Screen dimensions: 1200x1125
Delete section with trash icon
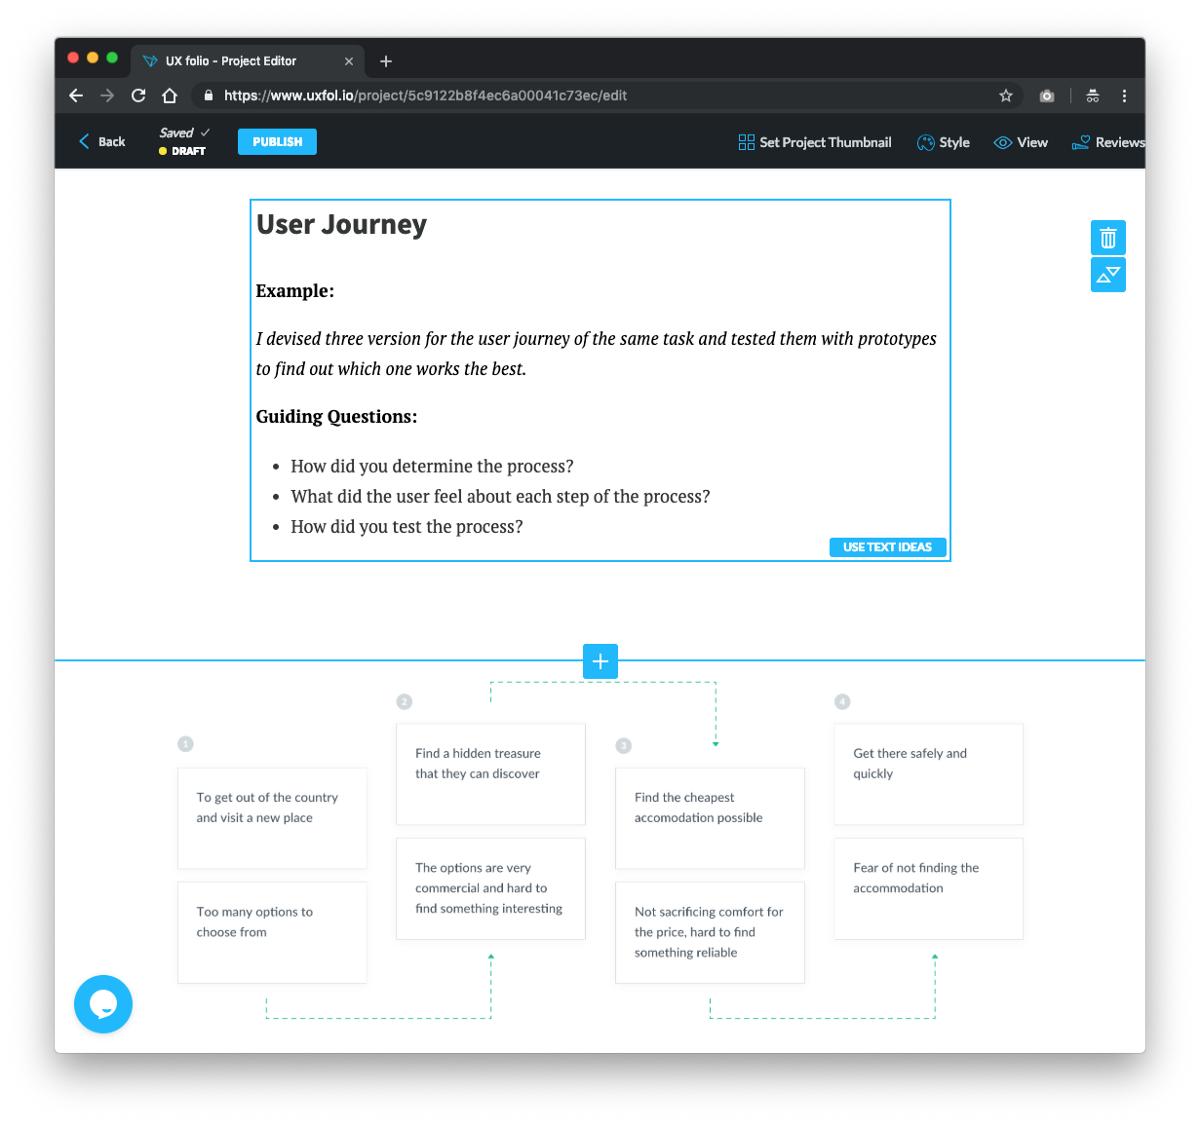[1108, 238]
